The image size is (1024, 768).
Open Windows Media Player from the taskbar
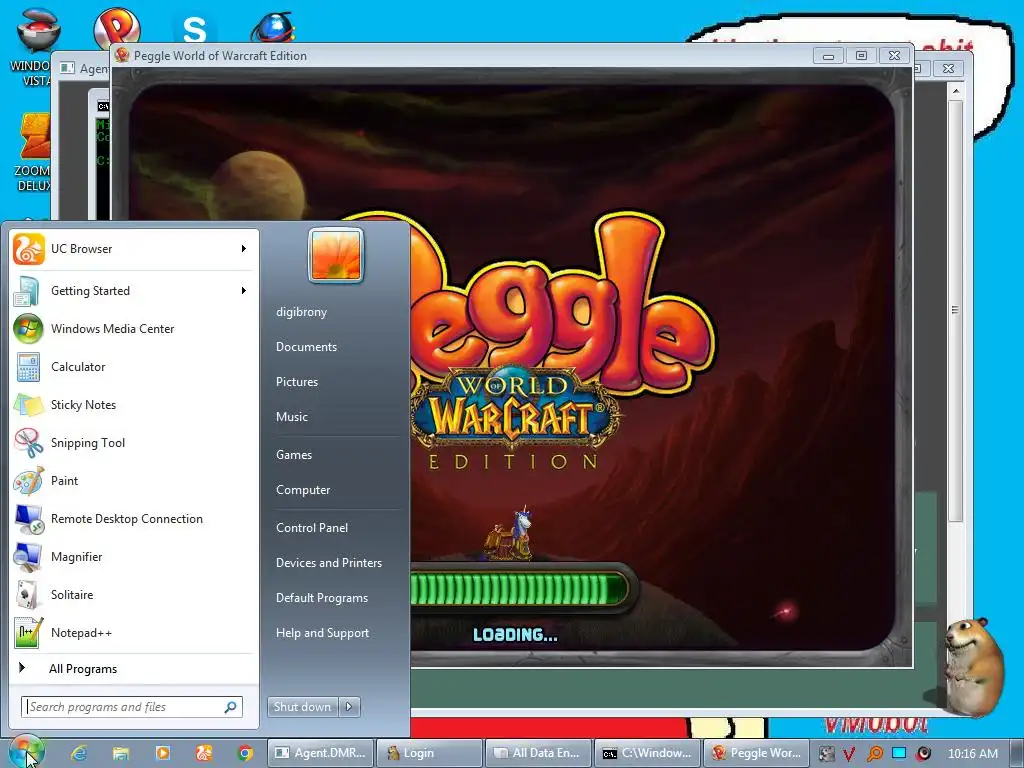[x=162, y=753]
